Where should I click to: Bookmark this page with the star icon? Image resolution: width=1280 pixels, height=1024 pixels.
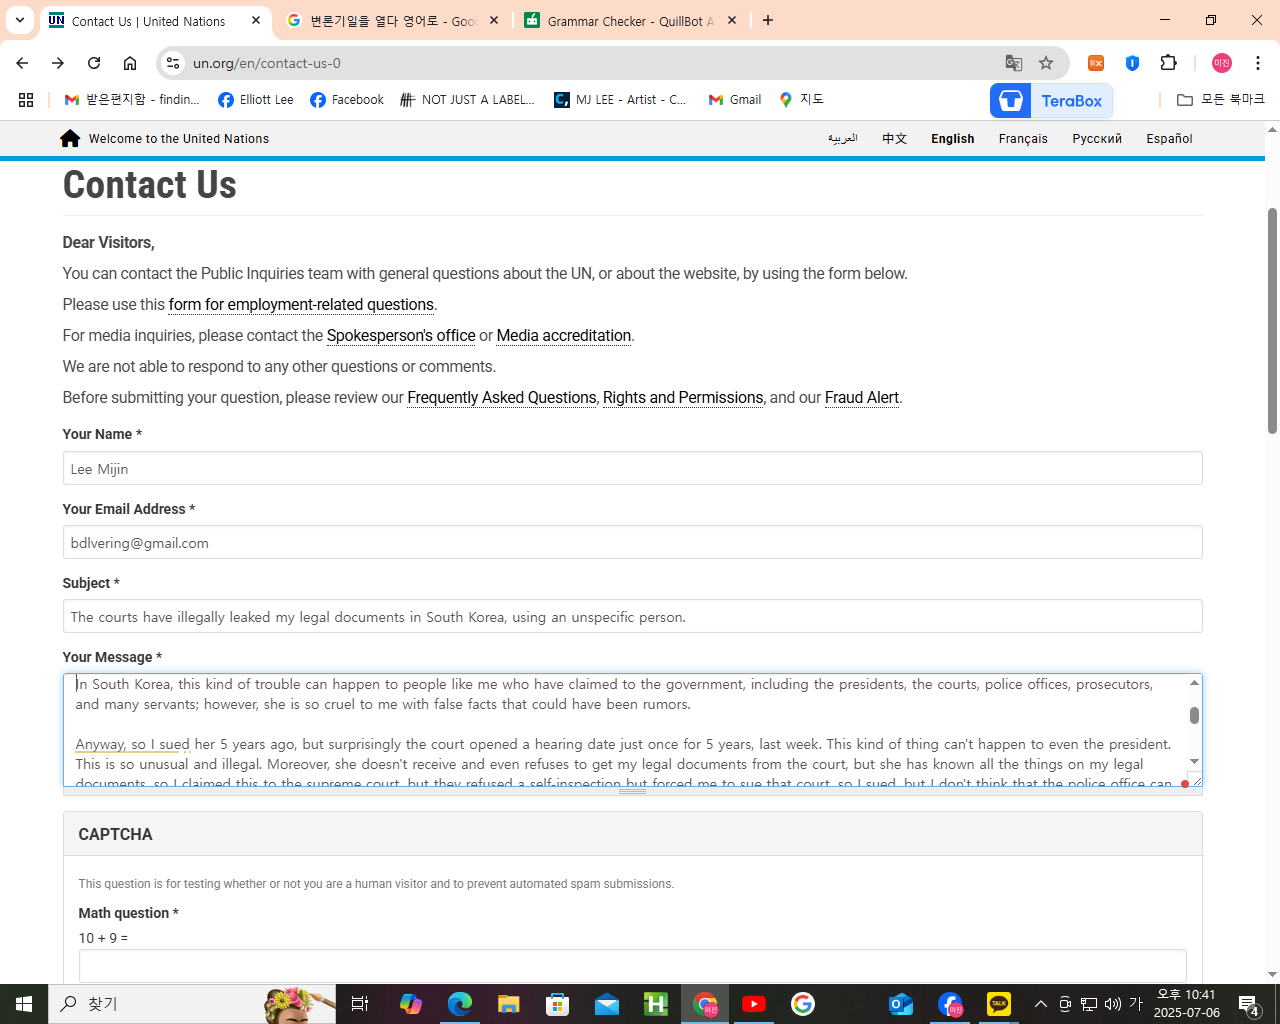point(1046,63)
